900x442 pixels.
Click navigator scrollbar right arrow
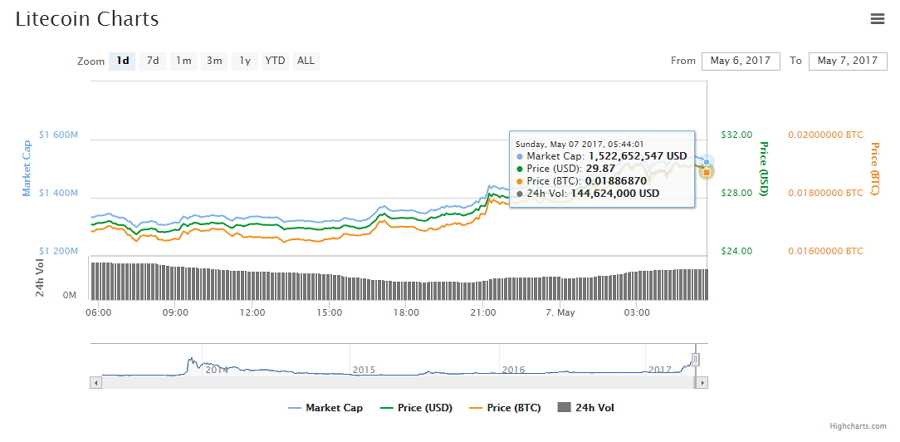tap(702, 382)
